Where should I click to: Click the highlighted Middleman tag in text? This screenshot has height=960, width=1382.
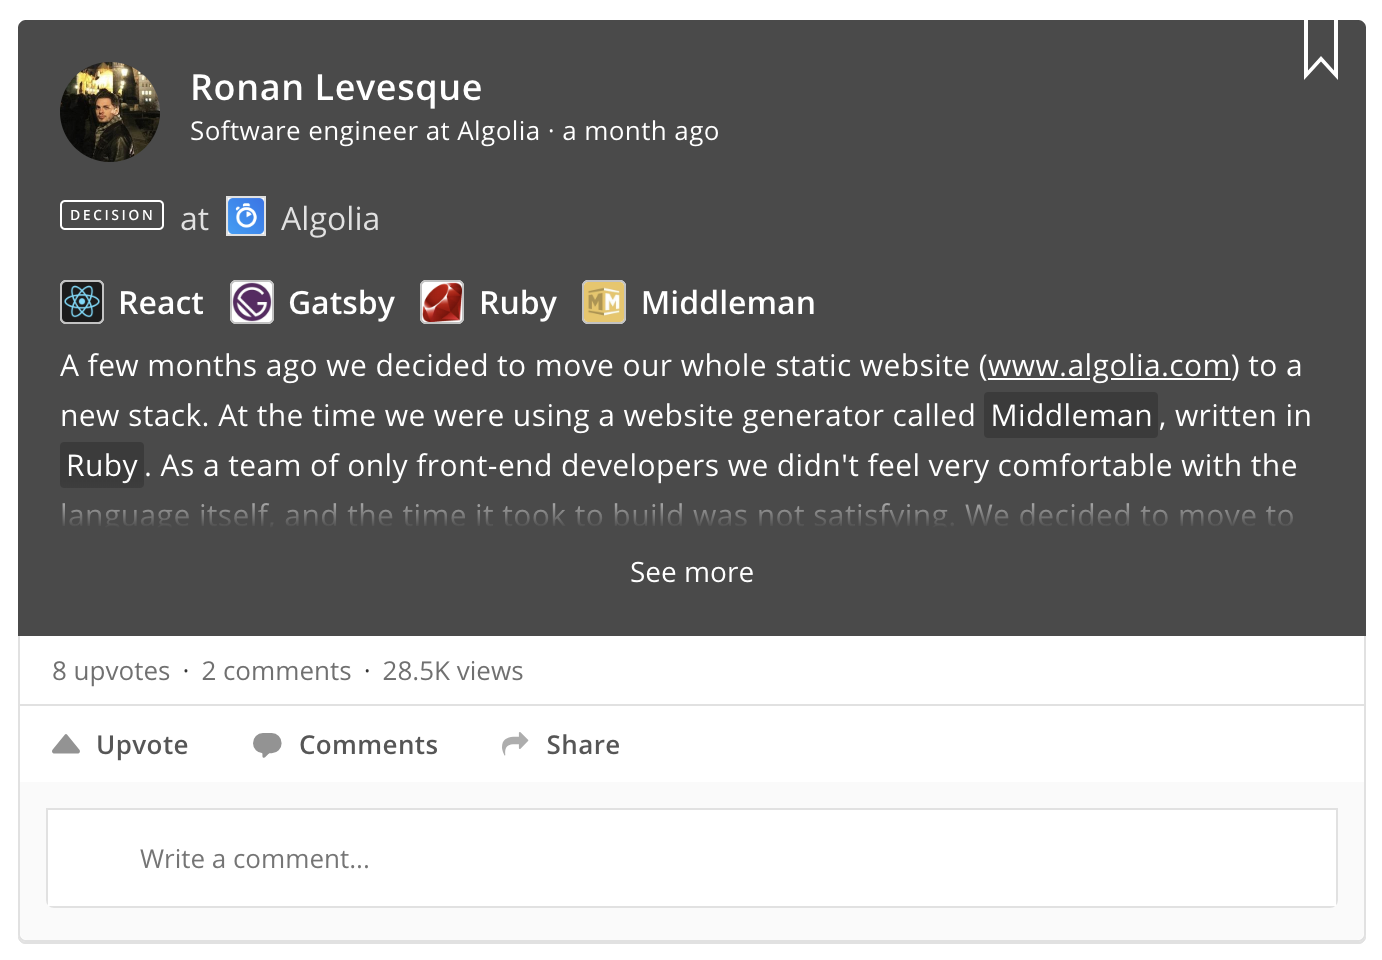pyautogui.click(x=1071, y=415)
